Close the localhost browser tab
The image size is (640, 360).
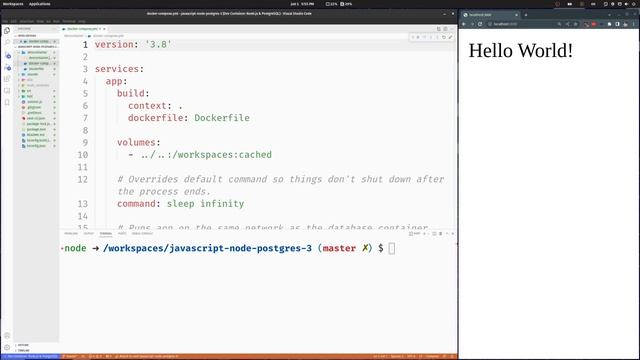click(x=516, y=15)
